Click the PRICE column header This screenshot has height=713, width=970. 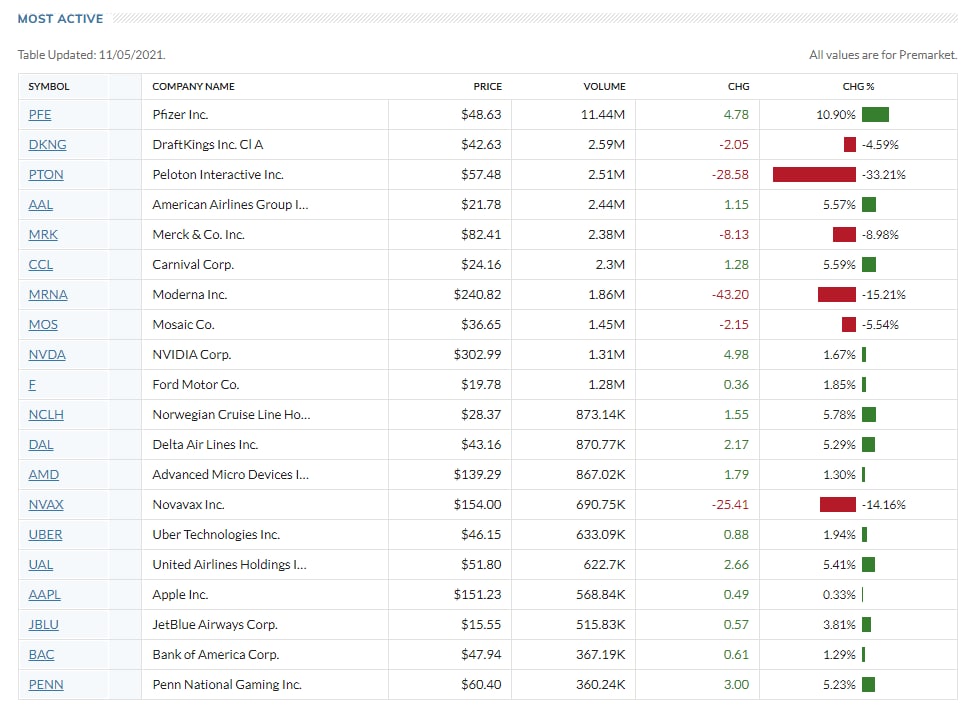click(487, 87)
